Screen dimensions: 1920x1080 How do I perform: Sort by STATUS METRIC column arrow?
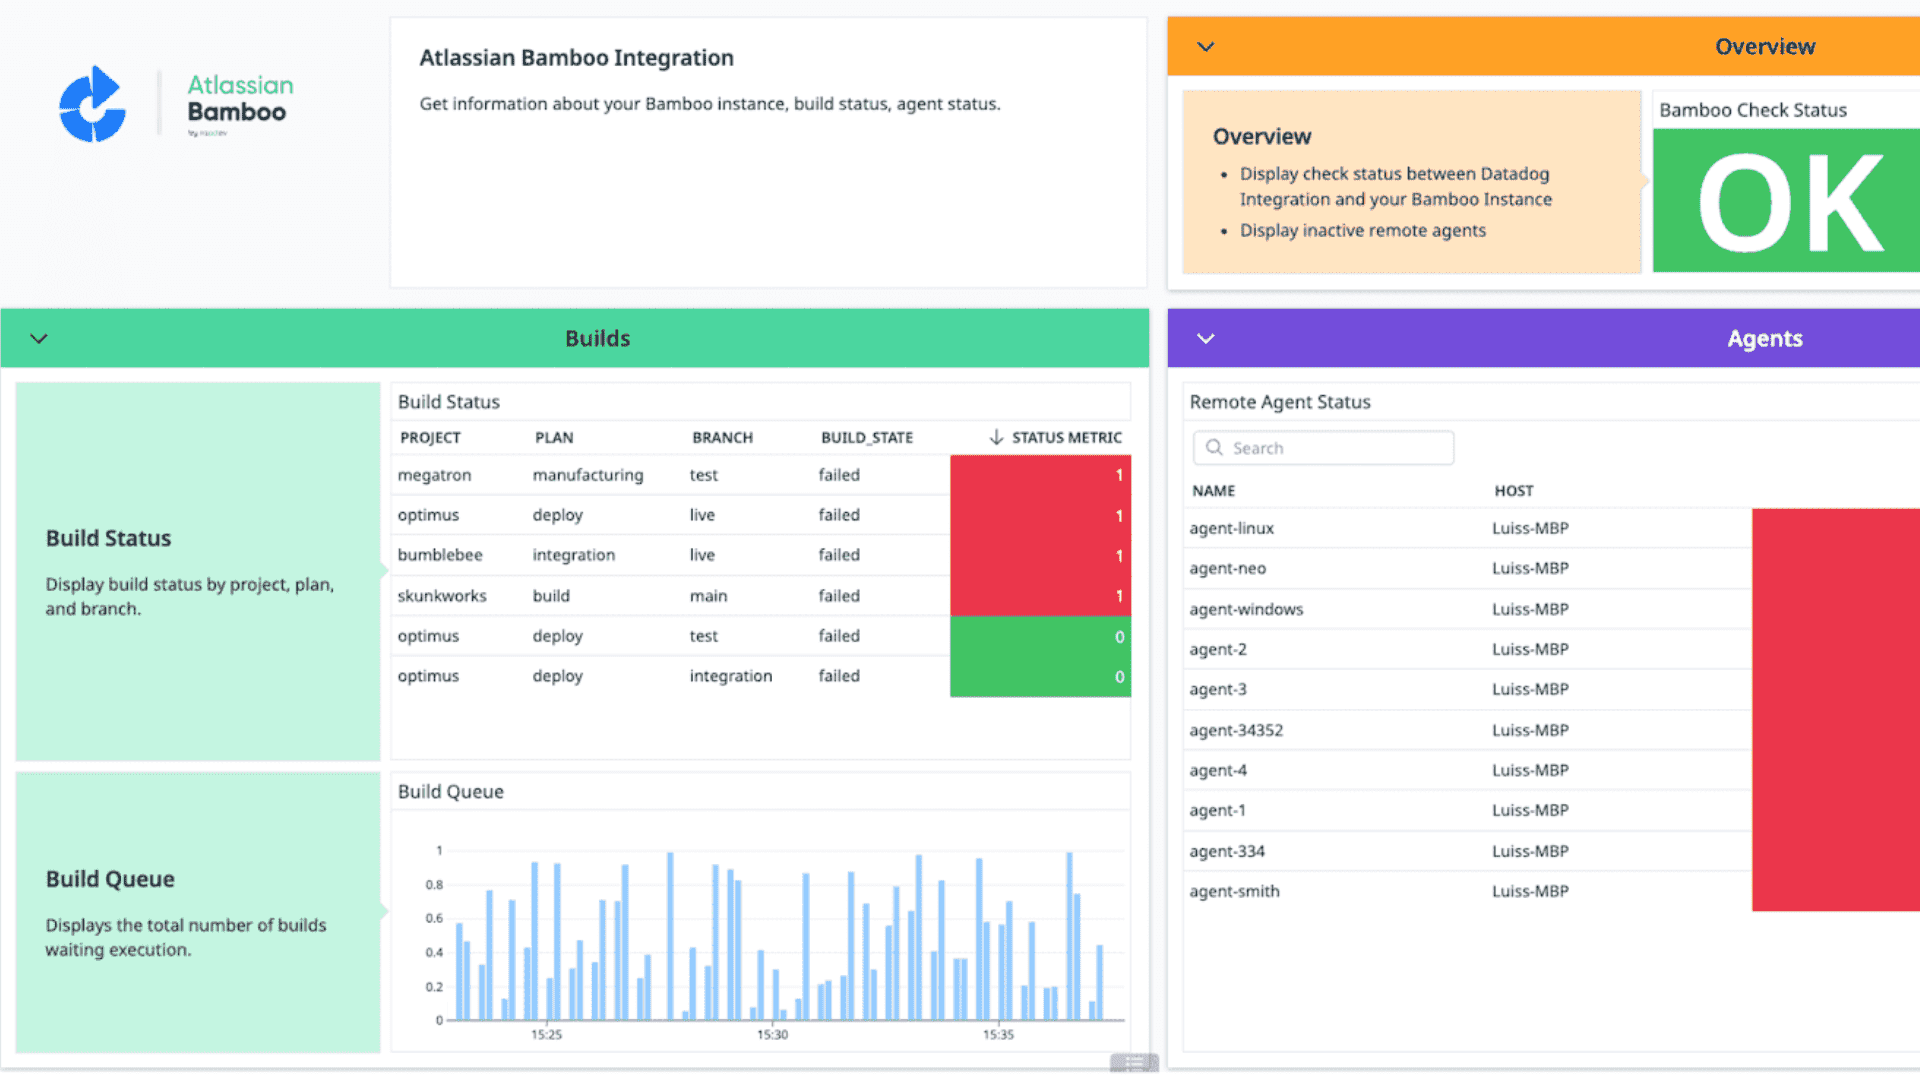tap(996, 438)
